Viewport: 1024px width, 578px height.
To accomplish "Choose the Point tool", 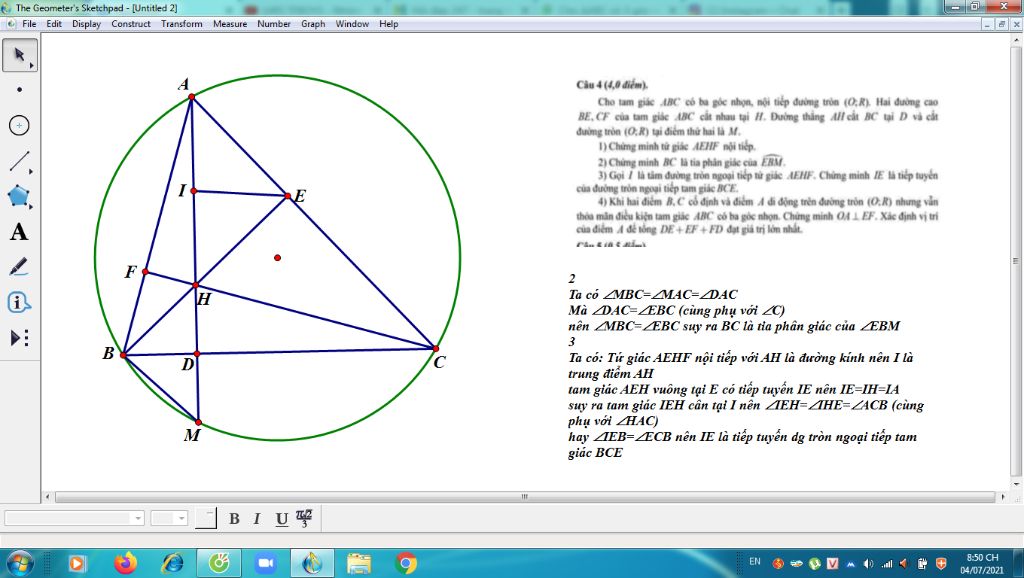I will pos(20,89).
